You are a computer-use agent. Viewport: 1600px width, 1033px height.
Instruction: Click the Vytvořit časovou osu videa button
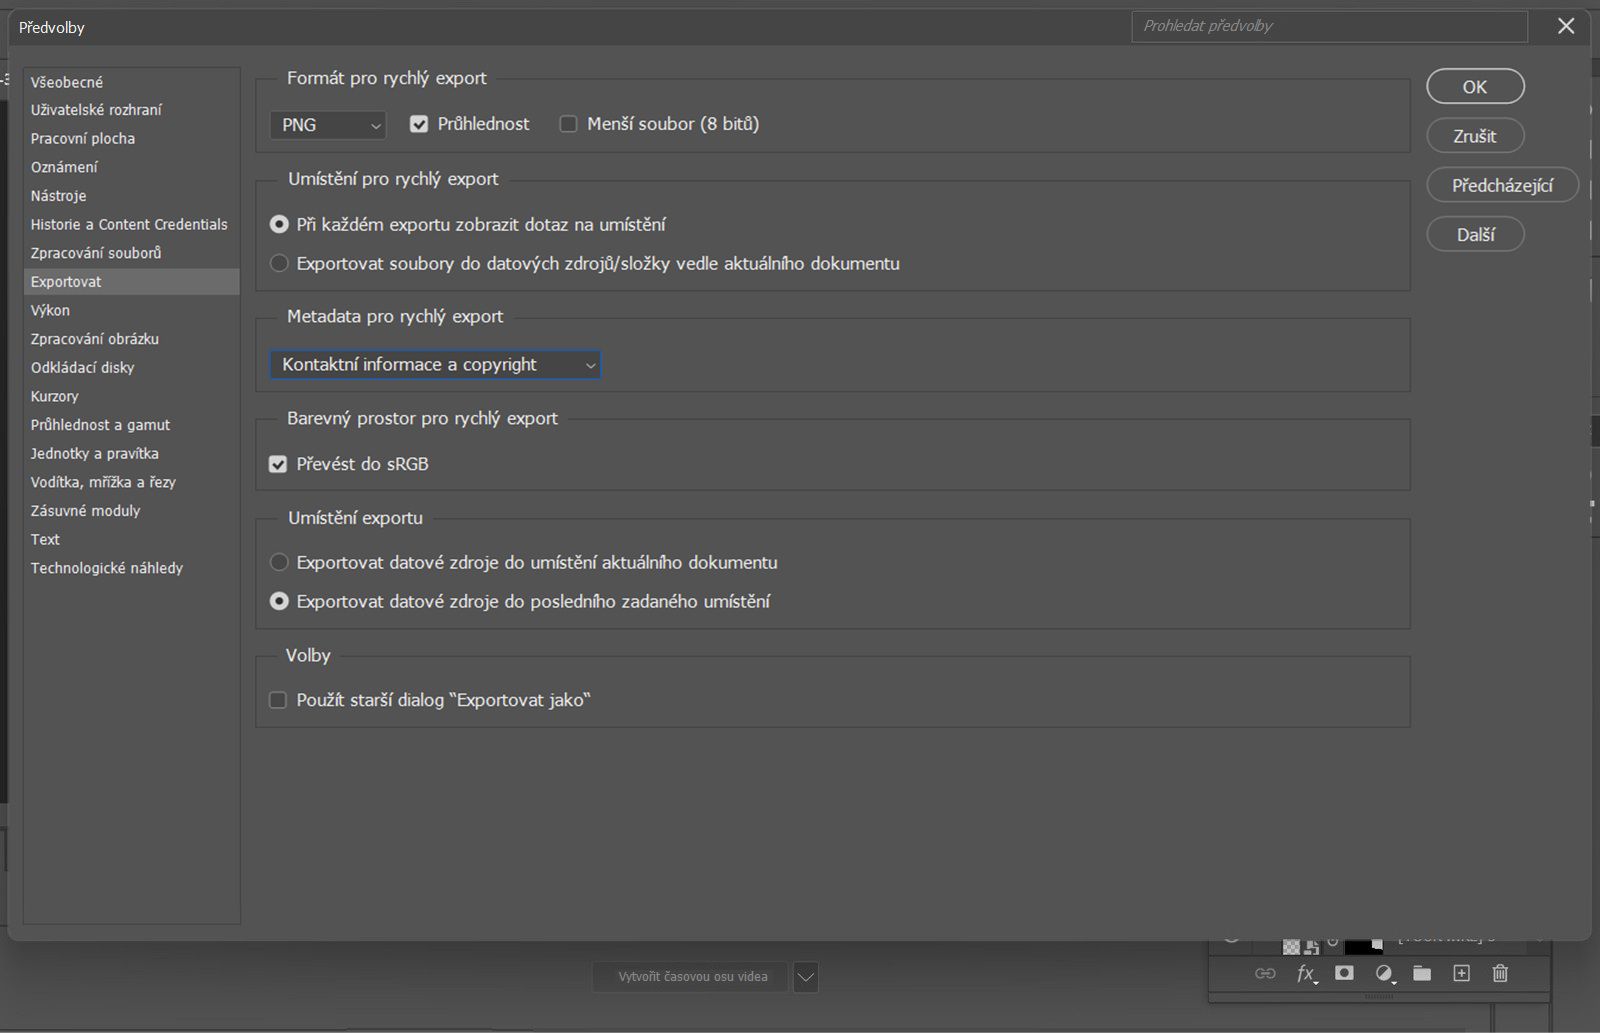pos(689,977)
